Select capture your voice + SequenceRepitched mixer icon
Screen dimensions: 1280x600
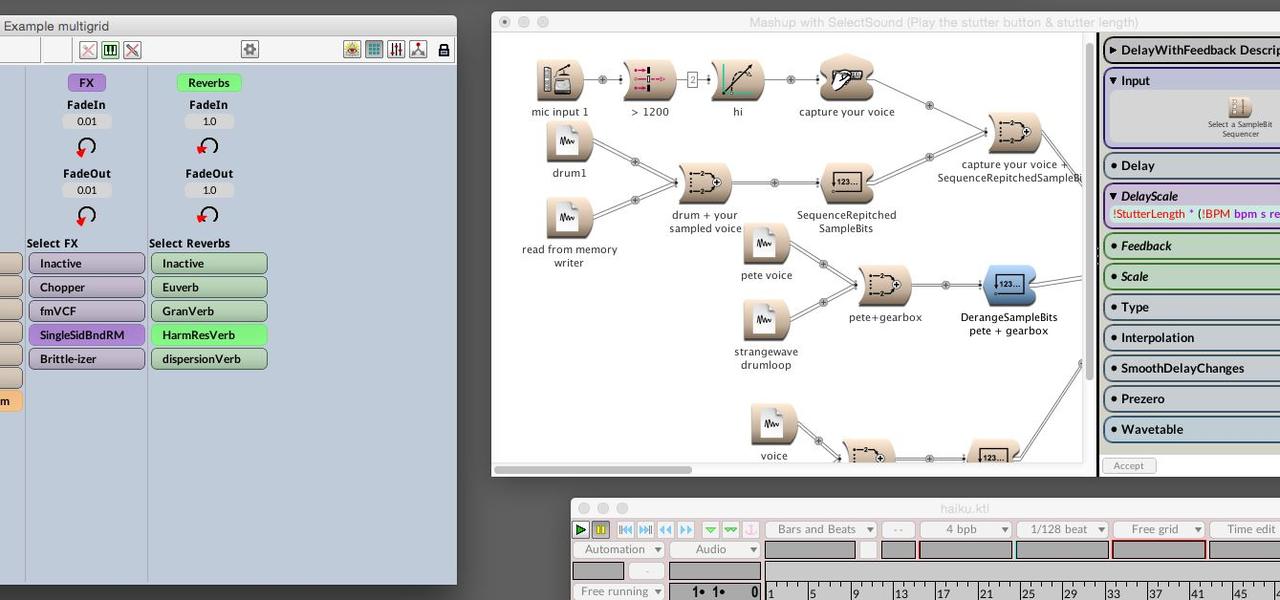1014,133
